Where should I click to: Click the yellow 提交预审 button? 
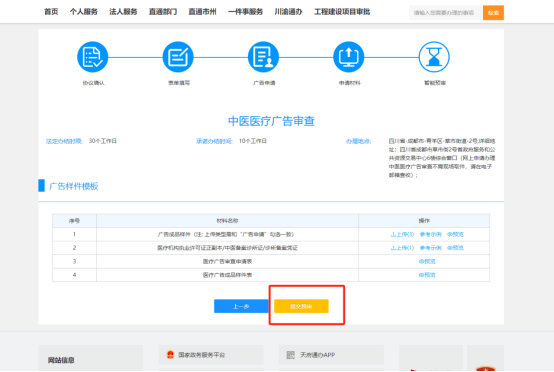pos(301,306)
